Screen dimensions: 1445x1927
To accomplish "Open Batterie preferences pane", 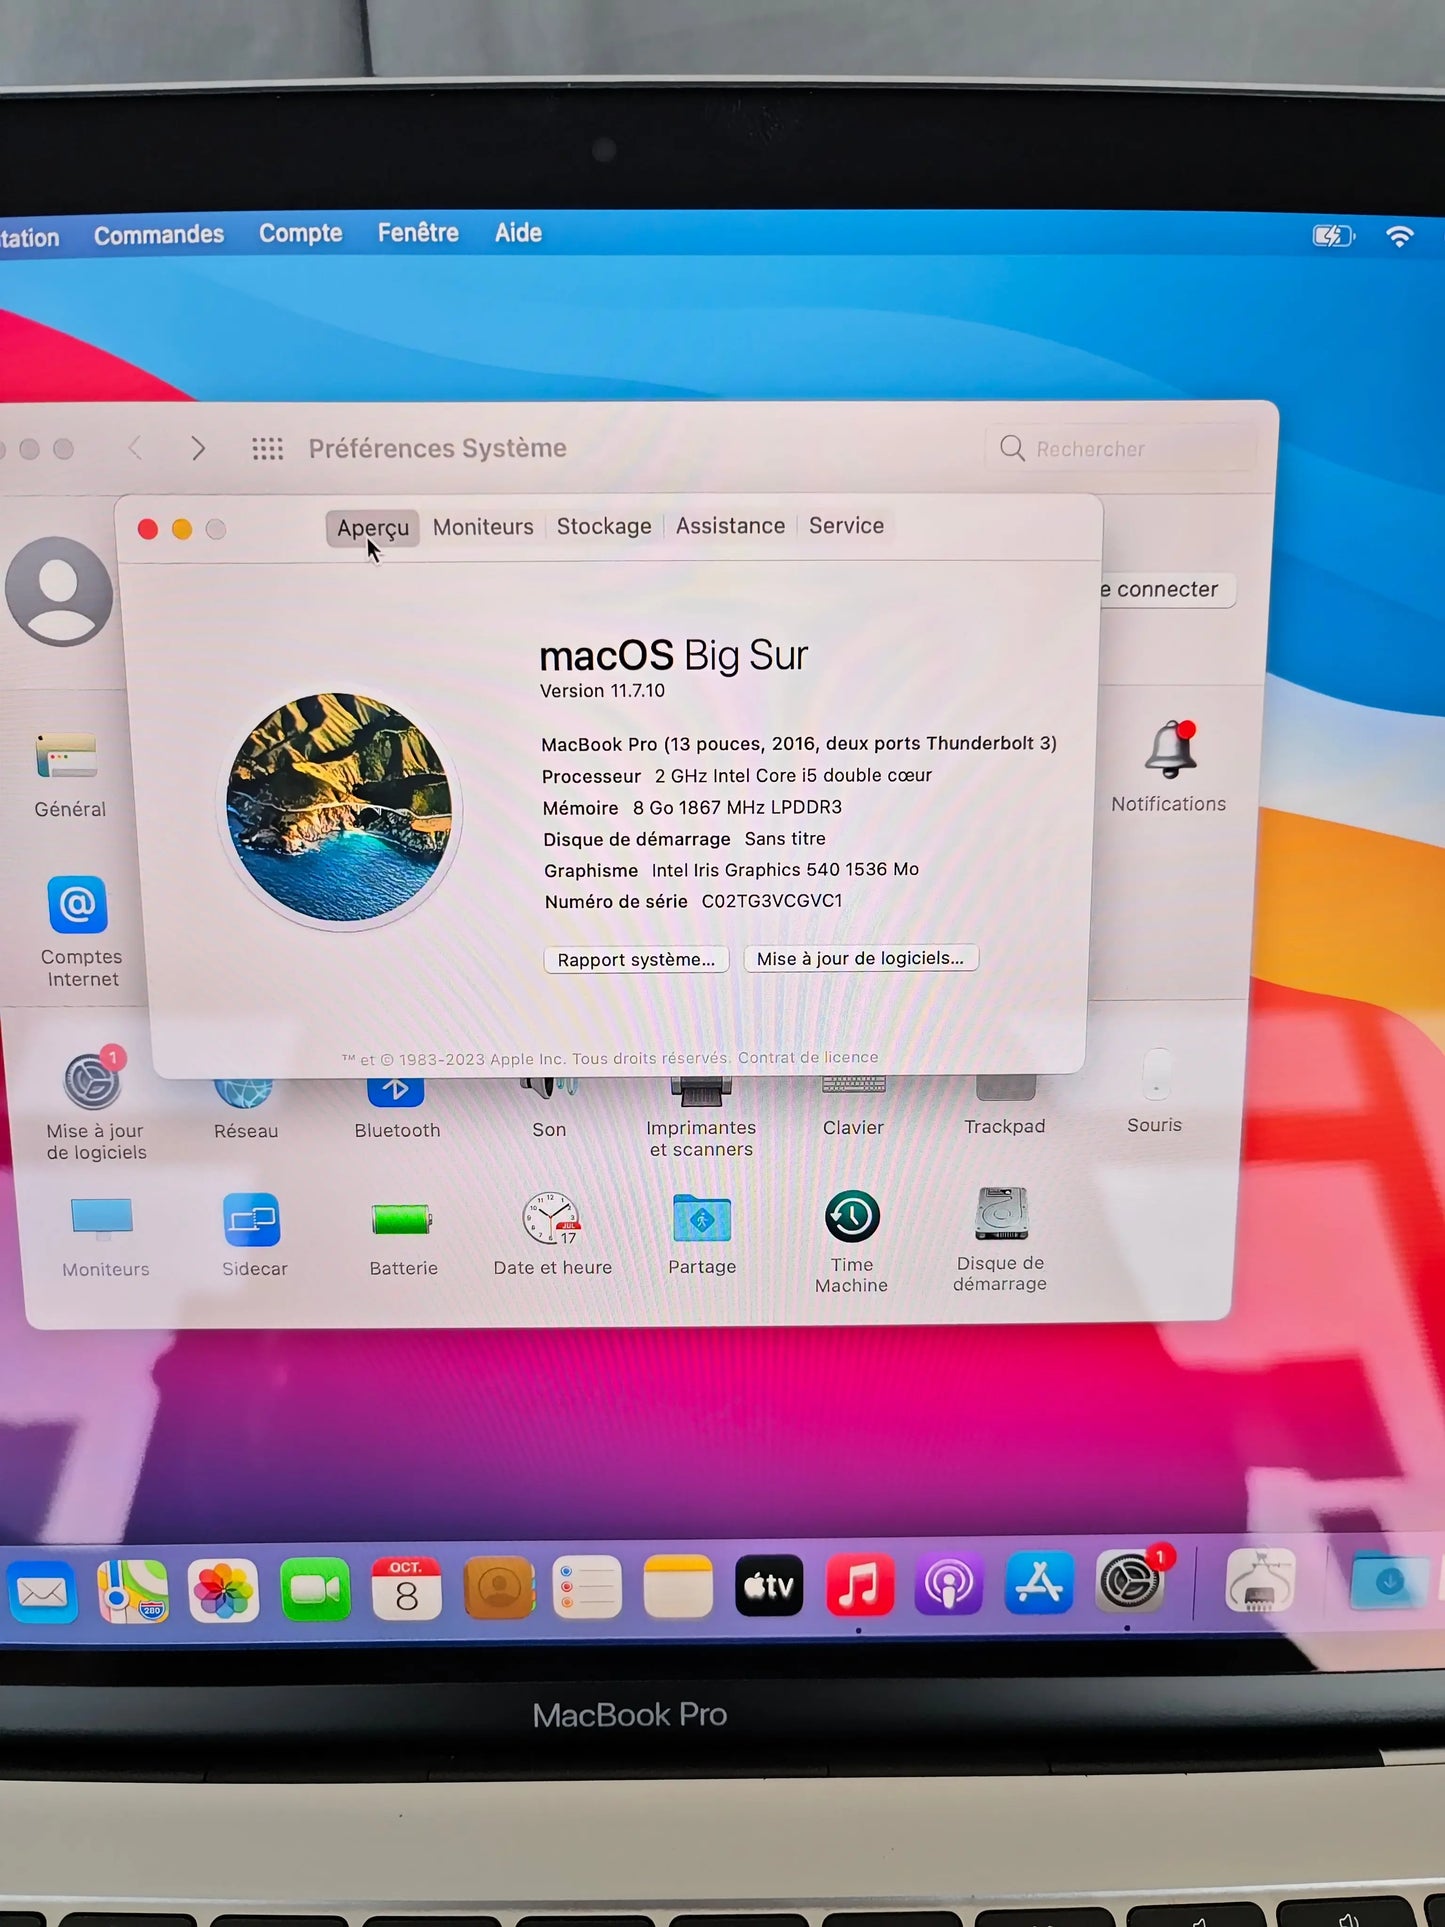I will coord(402,1219).
